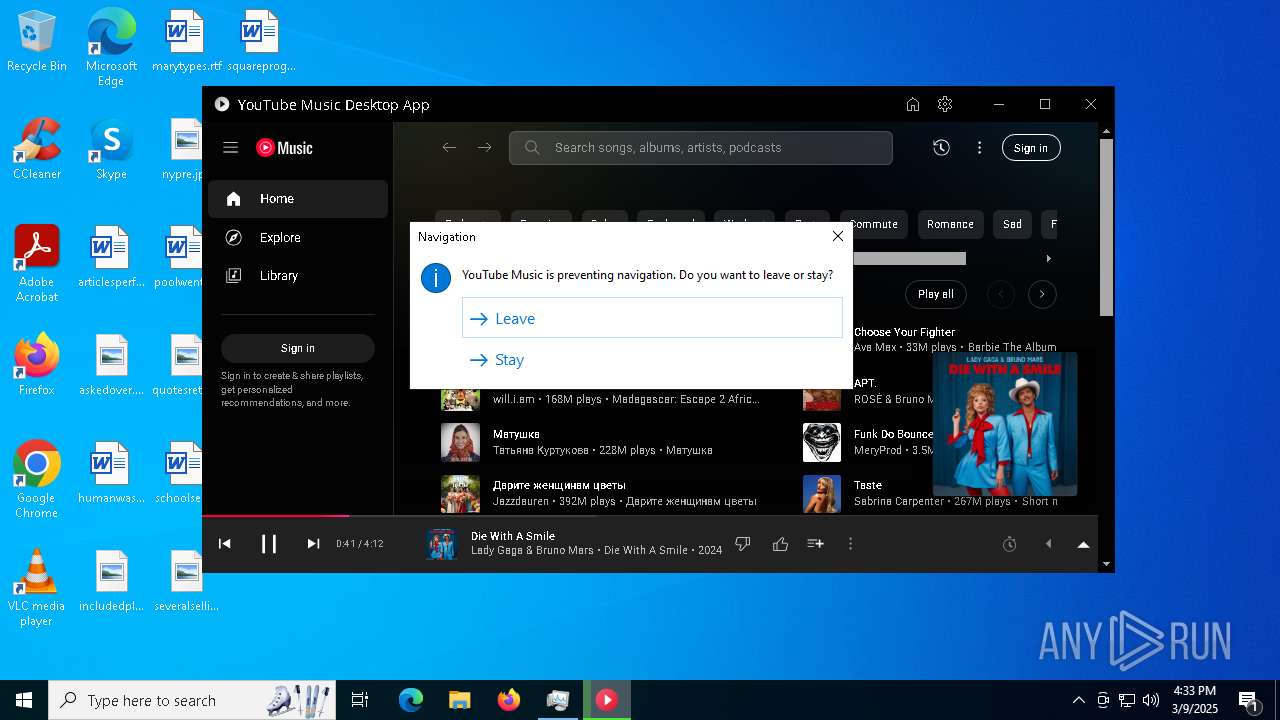The height and width of the screenshot is (720, 1280).
Task: Click the sidebar Sign in button
Action: pyautogui.click(x=298, y=348)
